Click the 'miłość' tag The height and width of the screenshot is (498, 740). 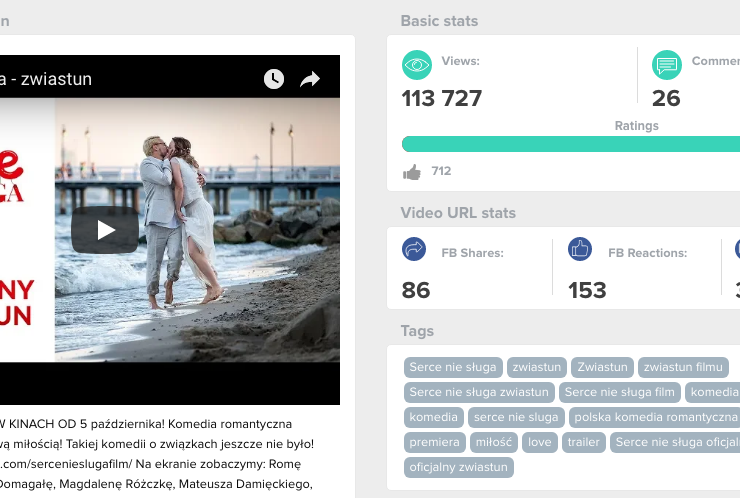coord(493,442)
